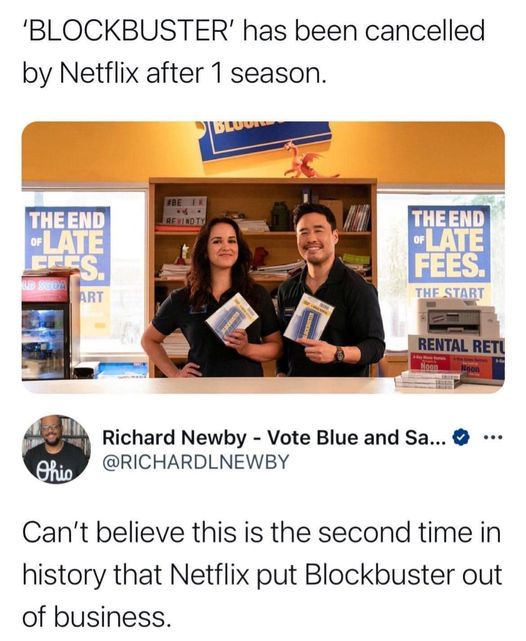Click the reply text about Netflix
526x641 pixels.
click(262, 575)
